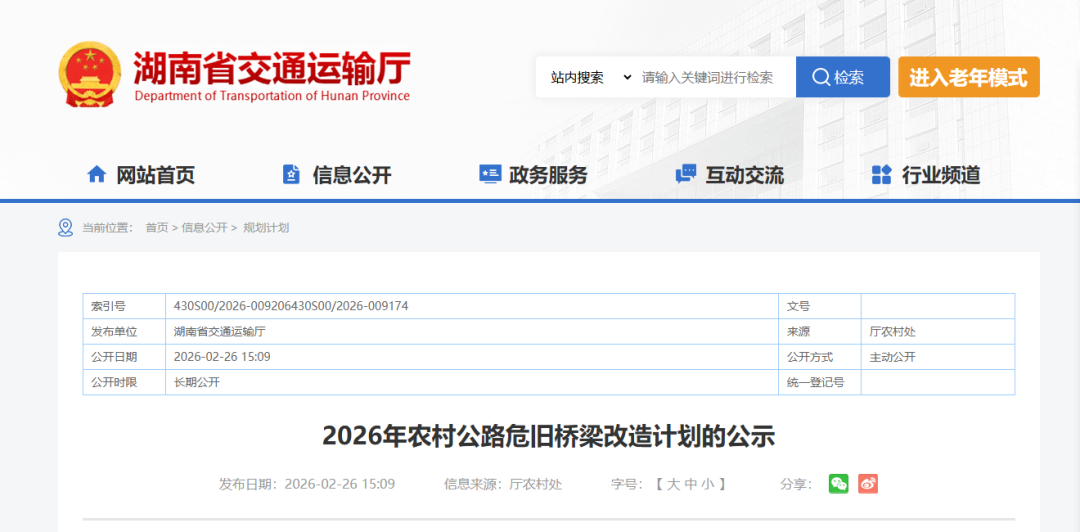This screenshot has width=1080, height=532.
Task: Click the home icon beside 网站首页
Action: (97, 175)
